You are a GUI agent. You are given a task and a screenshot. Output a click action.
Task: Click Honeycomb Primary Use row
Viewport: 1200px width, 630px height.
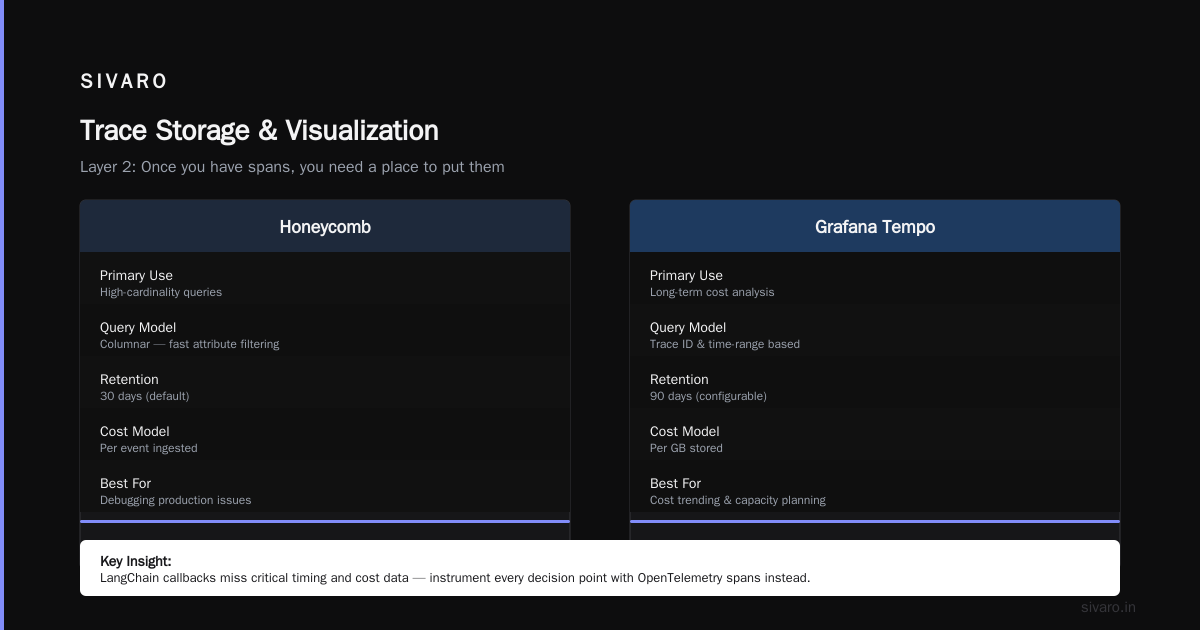click(325, 283)
